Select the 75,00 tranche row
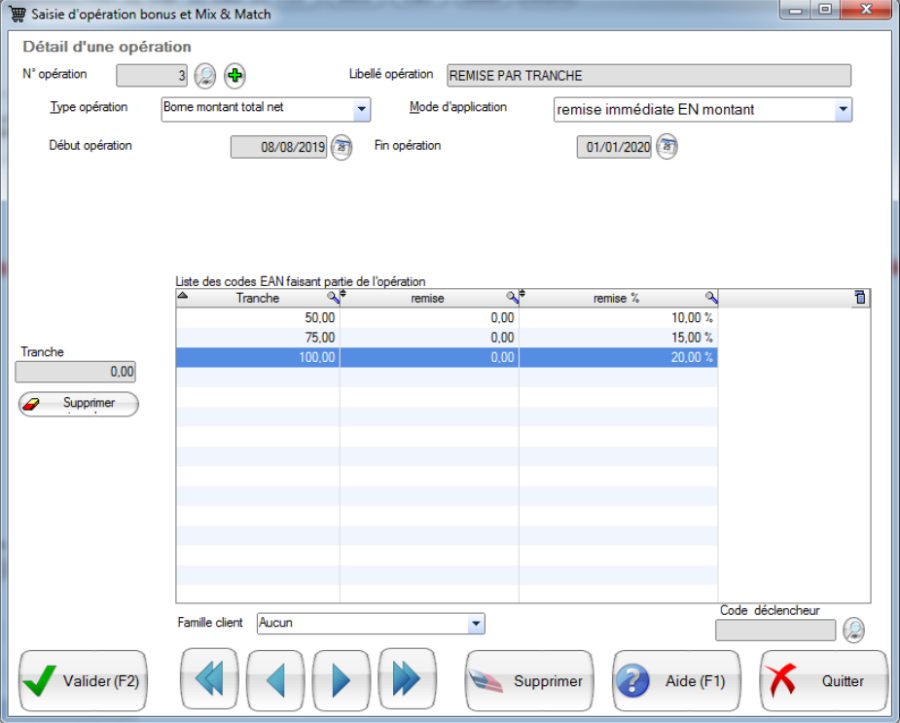The width and height of the screenshot is (900, 723). pyautogui.click(x=446, y=337)
